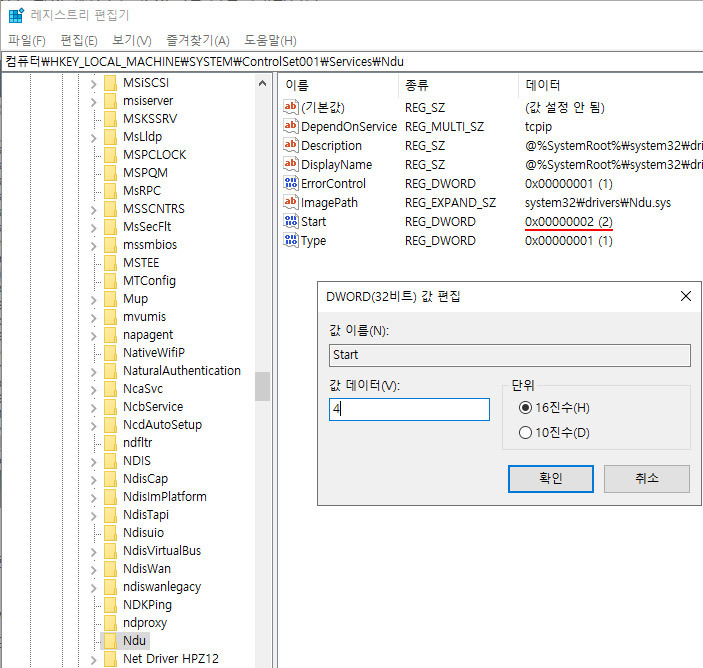Image resolution: width=703 pixels, height=668 pixels.
Task: Click the tree pane scrollbar thumb
Action: [x=263, y=386]
